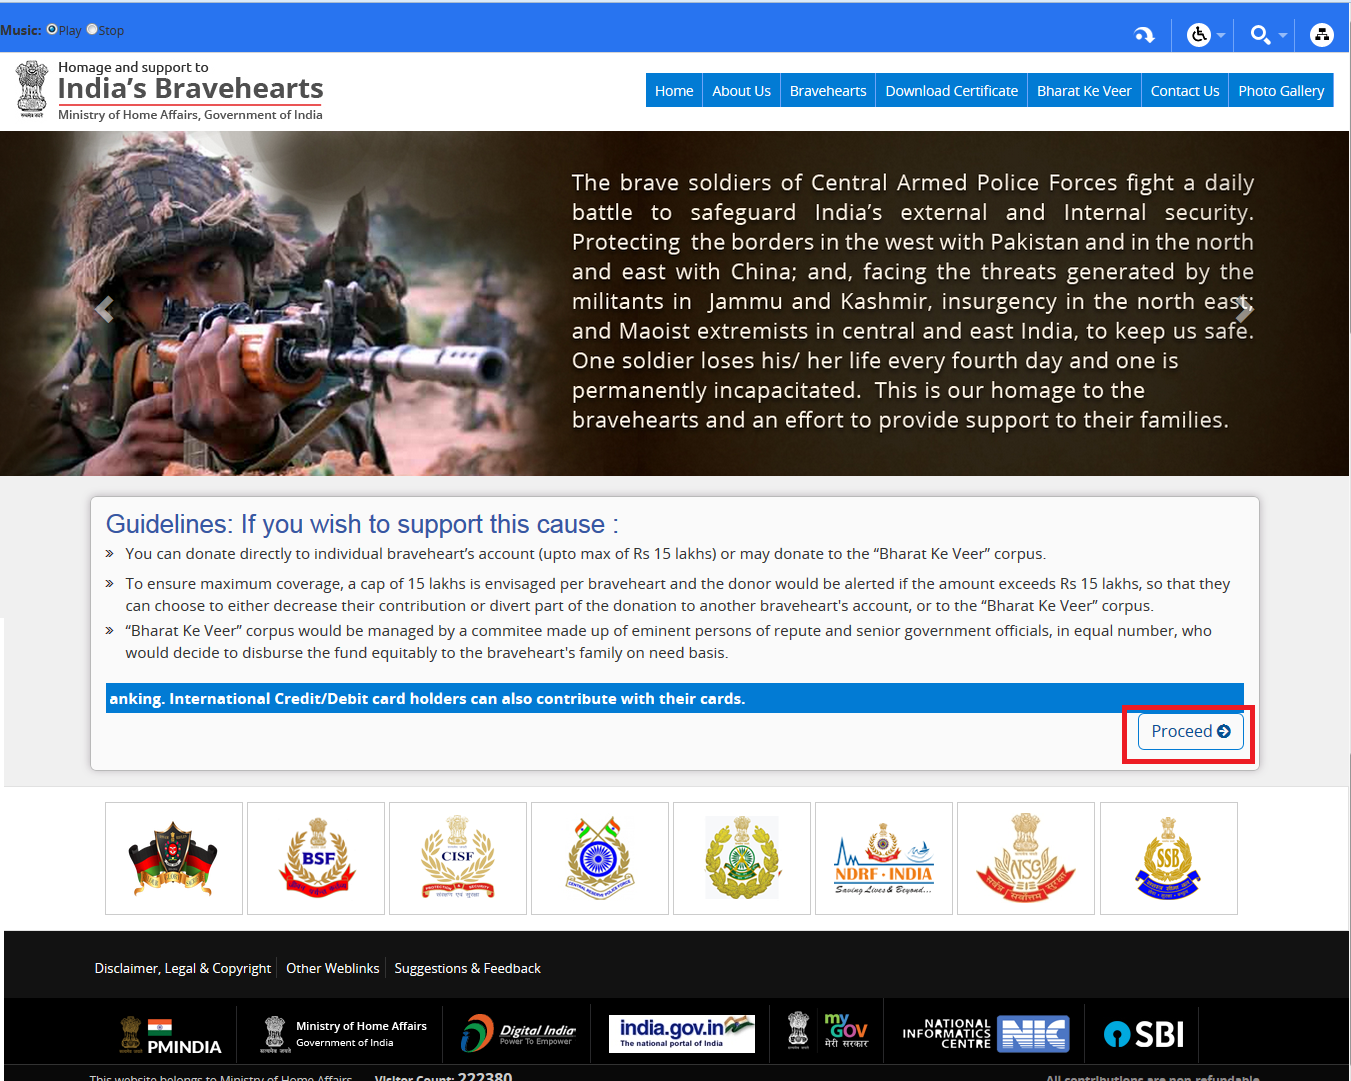Screen dimensions: 1351x1081
Task: Click the skip-to-content arrow icon
Action: click(1144, 34)
